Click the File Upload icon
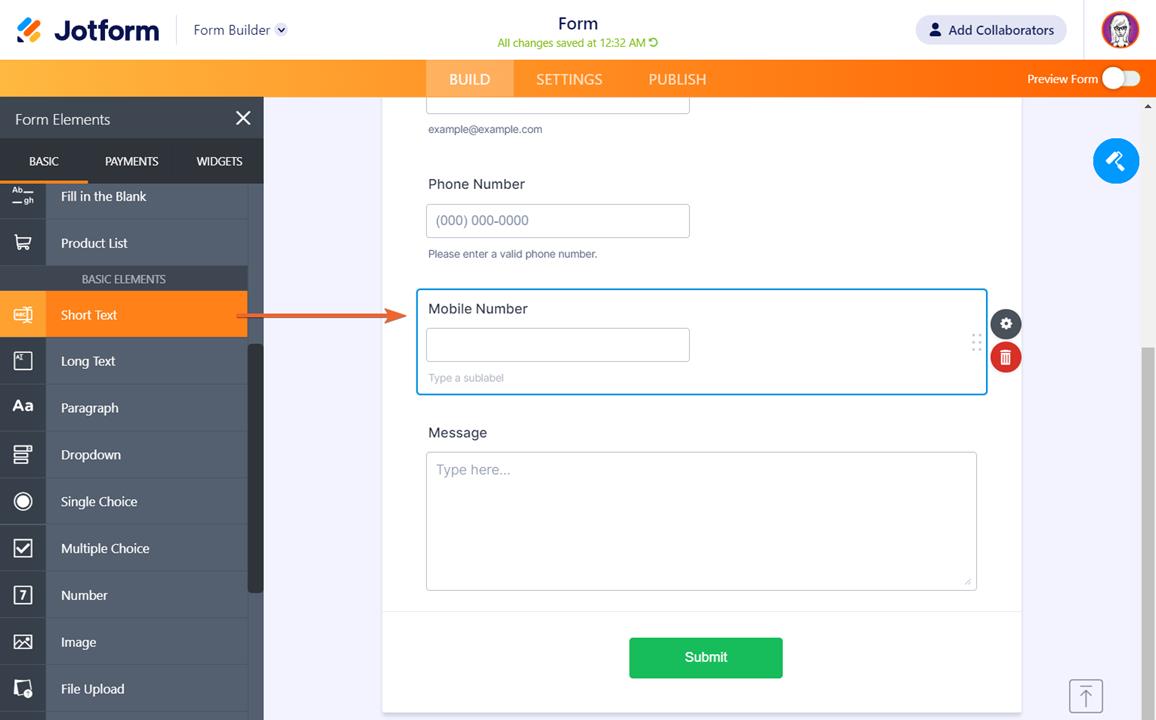 coord(23,688)
